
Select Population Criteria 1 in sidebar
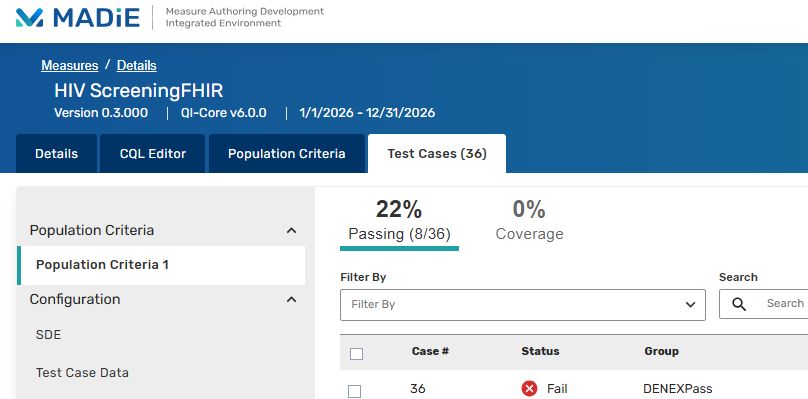pyautogui.click(x=161, y=265)
